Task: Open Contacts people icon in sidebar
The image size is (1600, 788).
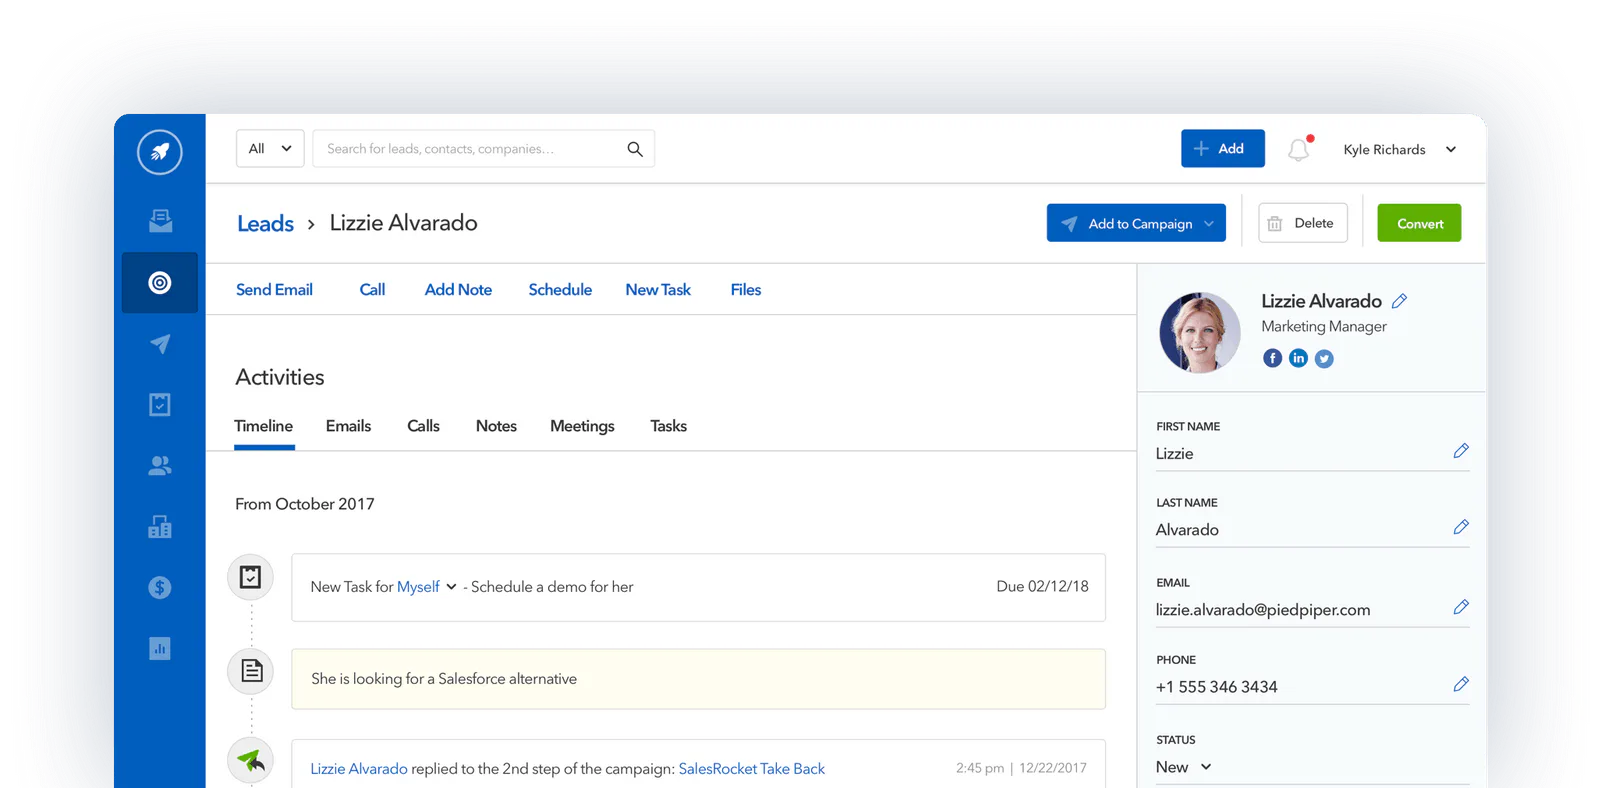Action: (x=160, y=466)
